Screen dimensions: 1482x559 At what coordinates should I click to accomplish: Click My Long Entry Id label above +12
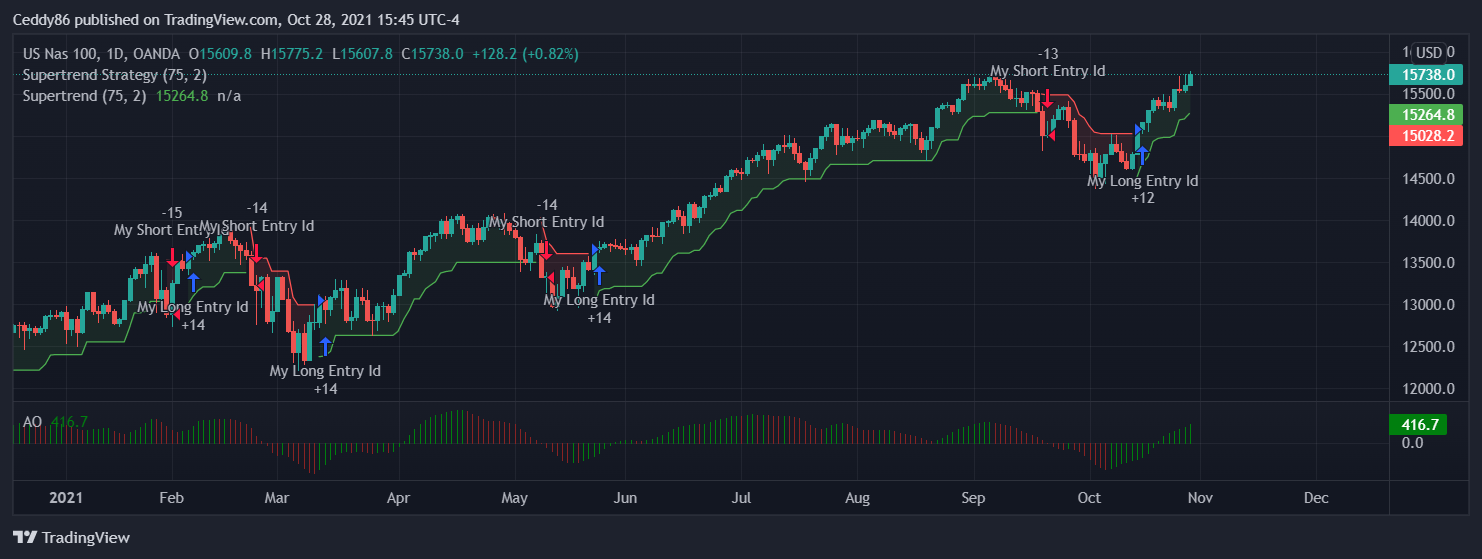click(1142, 181)
